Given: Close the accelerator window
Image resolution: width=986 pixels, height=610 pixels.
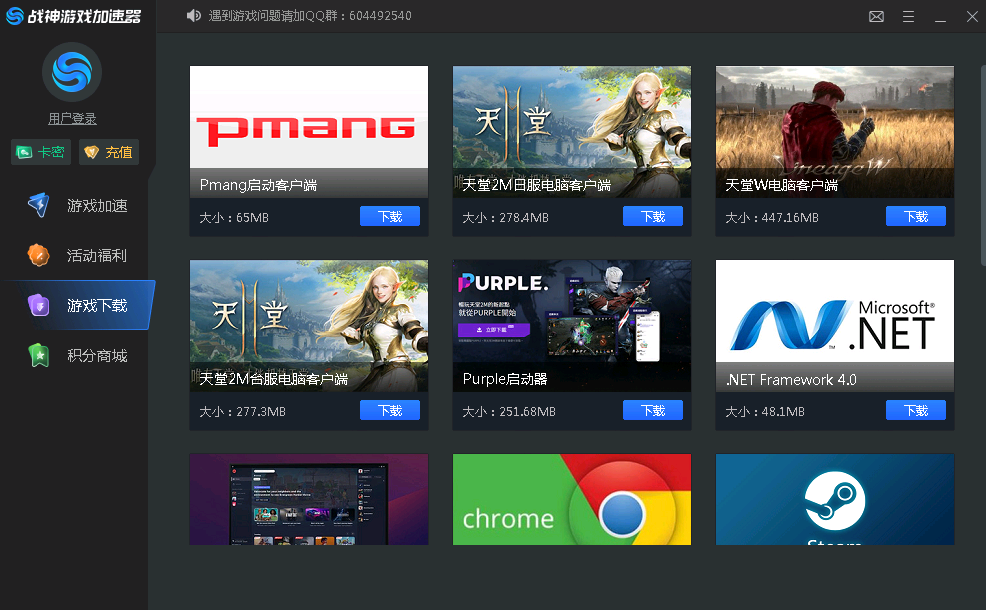Looking at the screenshot, I should pos(972,16).
